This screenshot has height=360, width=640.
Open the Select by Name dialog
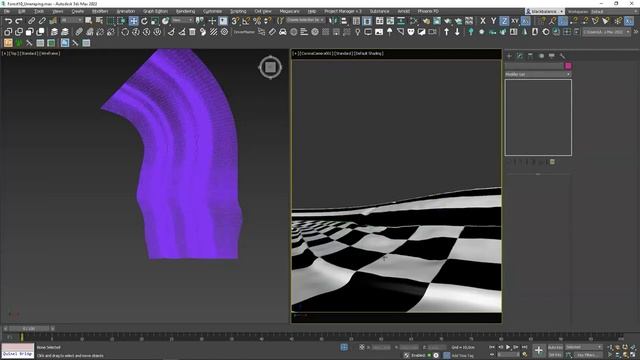tap(99, 21)
